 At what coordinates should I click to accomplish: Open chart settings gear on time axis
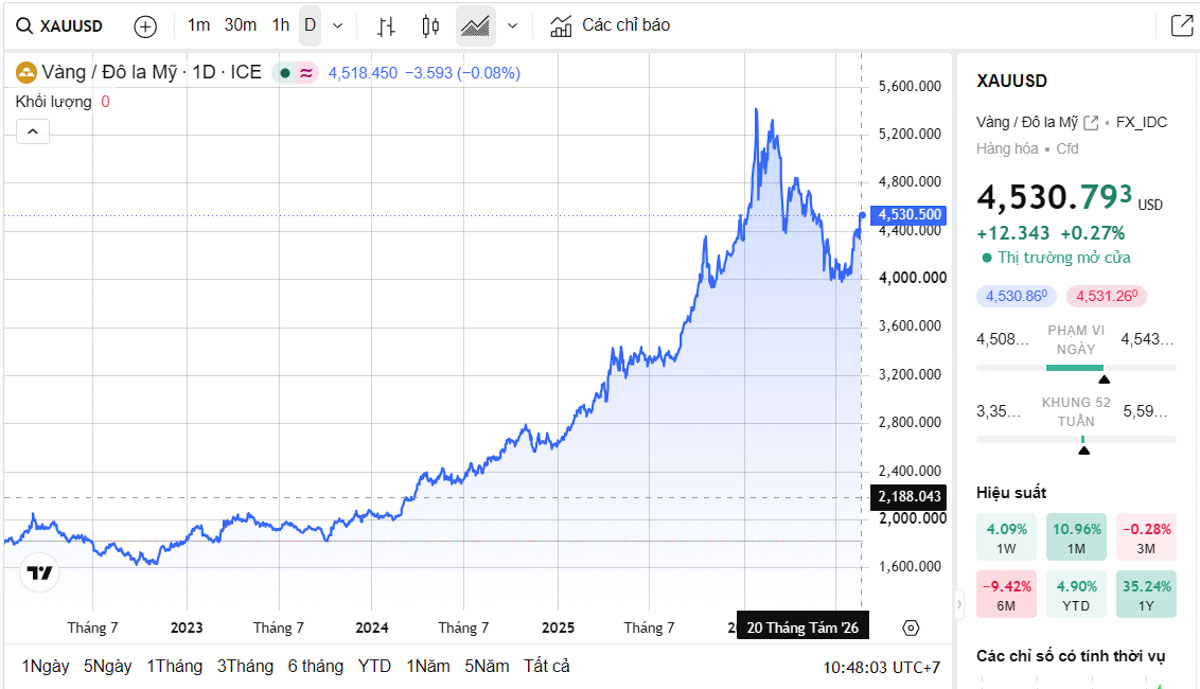pyautogui.click(x=910, y=628)
